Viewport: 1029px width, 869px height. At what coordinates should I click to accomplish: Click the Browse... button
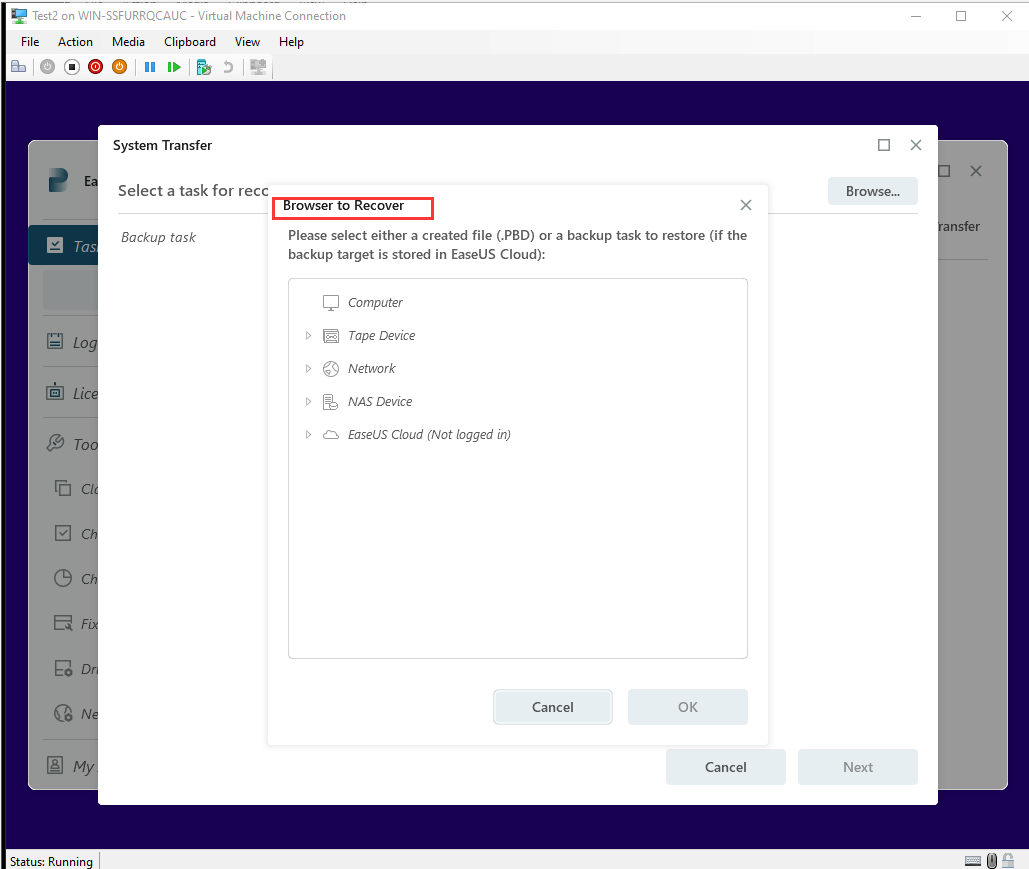[x=872, y=191]
